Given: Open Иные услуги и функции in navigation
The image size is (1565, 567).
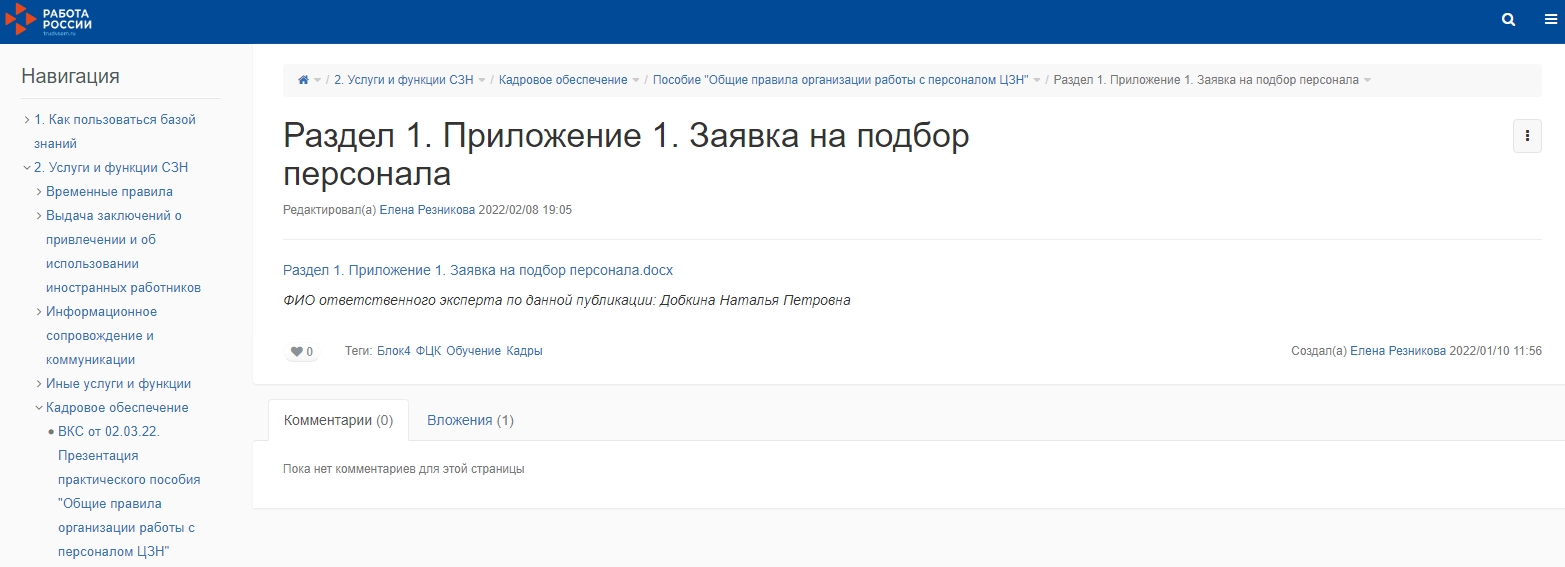Looking at the screenshot, I should point(118,384).
